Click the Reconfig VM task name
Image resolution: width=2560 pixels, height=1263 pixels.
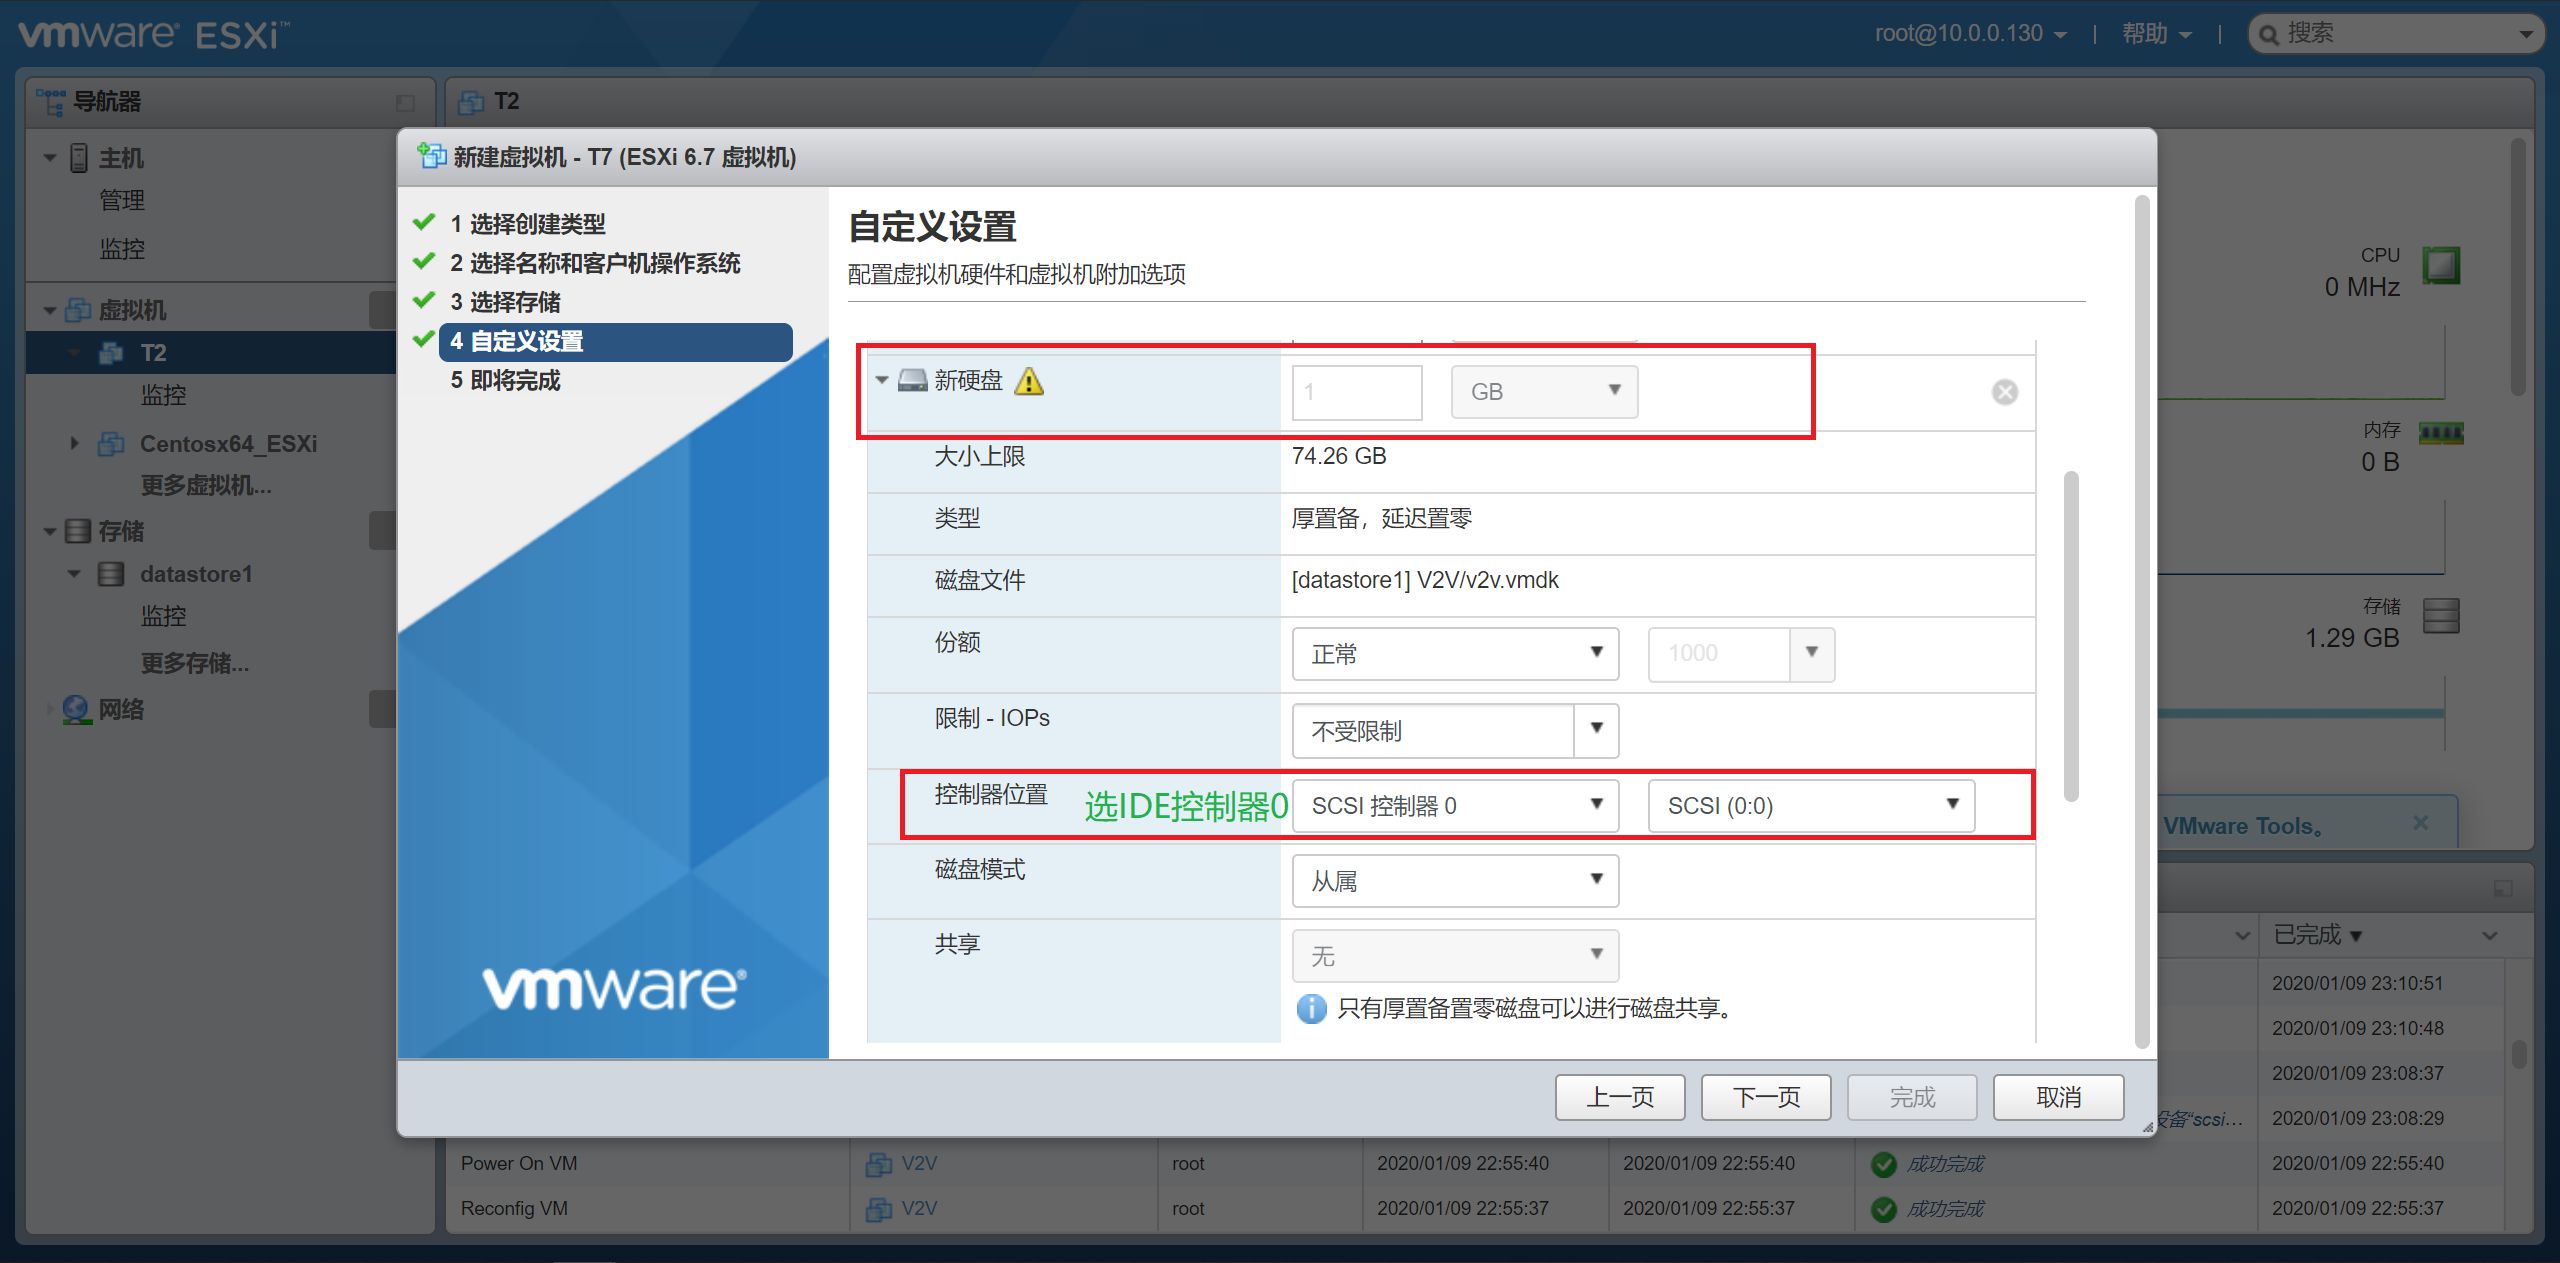pyautogui.click(x=514, y=1208)
